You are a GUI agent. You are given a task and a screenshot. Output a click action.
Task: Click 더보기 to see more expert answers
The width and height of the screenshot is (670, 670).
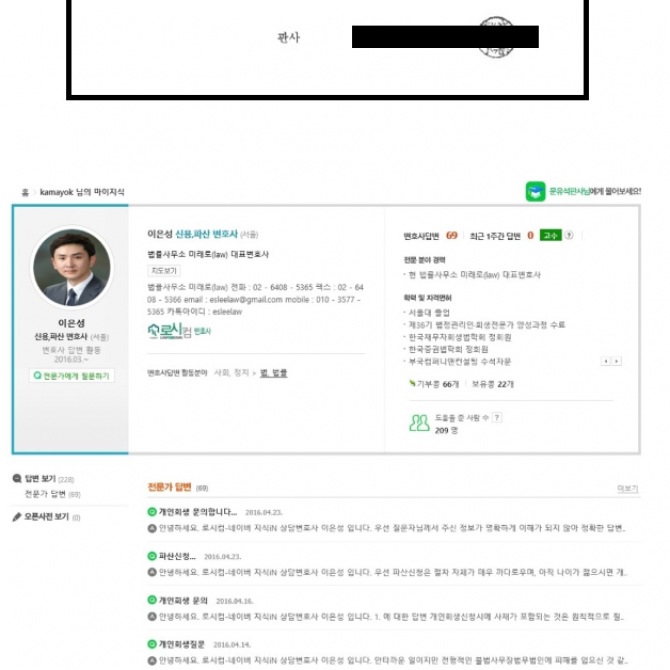628,488
